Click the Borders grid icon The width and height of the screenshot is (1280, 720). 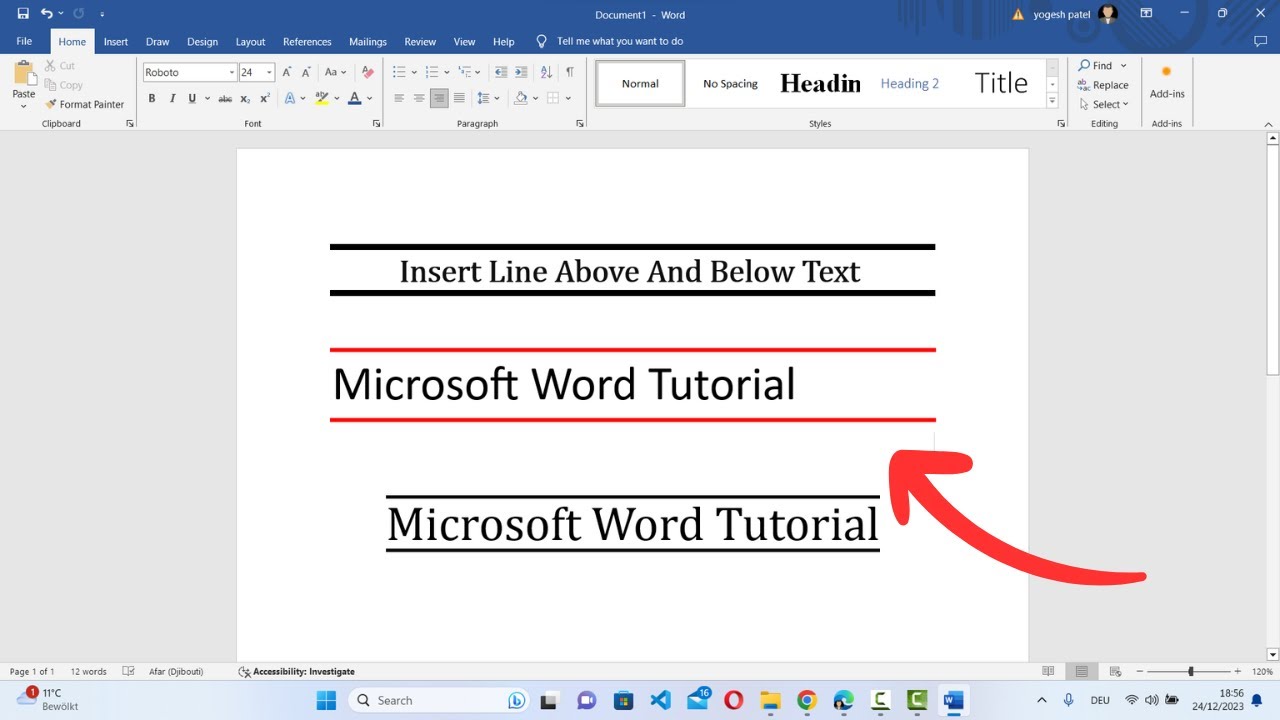(551, 98)
